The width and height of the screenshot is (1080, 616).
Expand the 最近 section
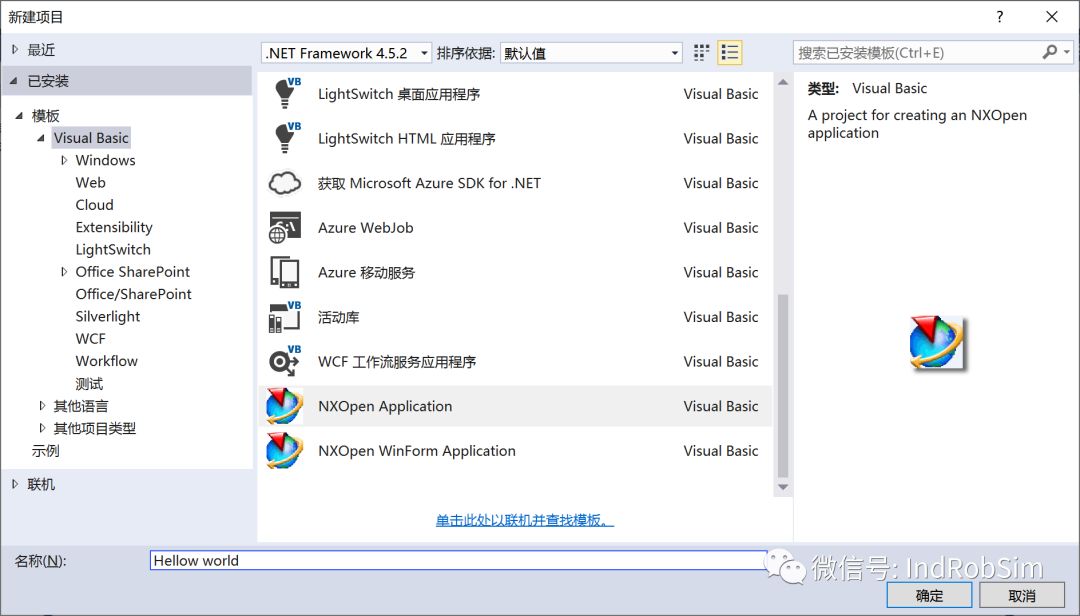pyautogui.click(x=15, y=49)
